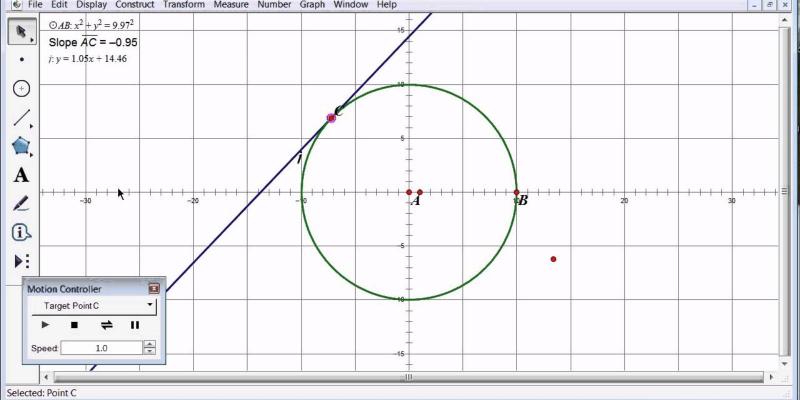Open the Measure menu
This screenshot has width=800, height=400.
coord(231,5)
